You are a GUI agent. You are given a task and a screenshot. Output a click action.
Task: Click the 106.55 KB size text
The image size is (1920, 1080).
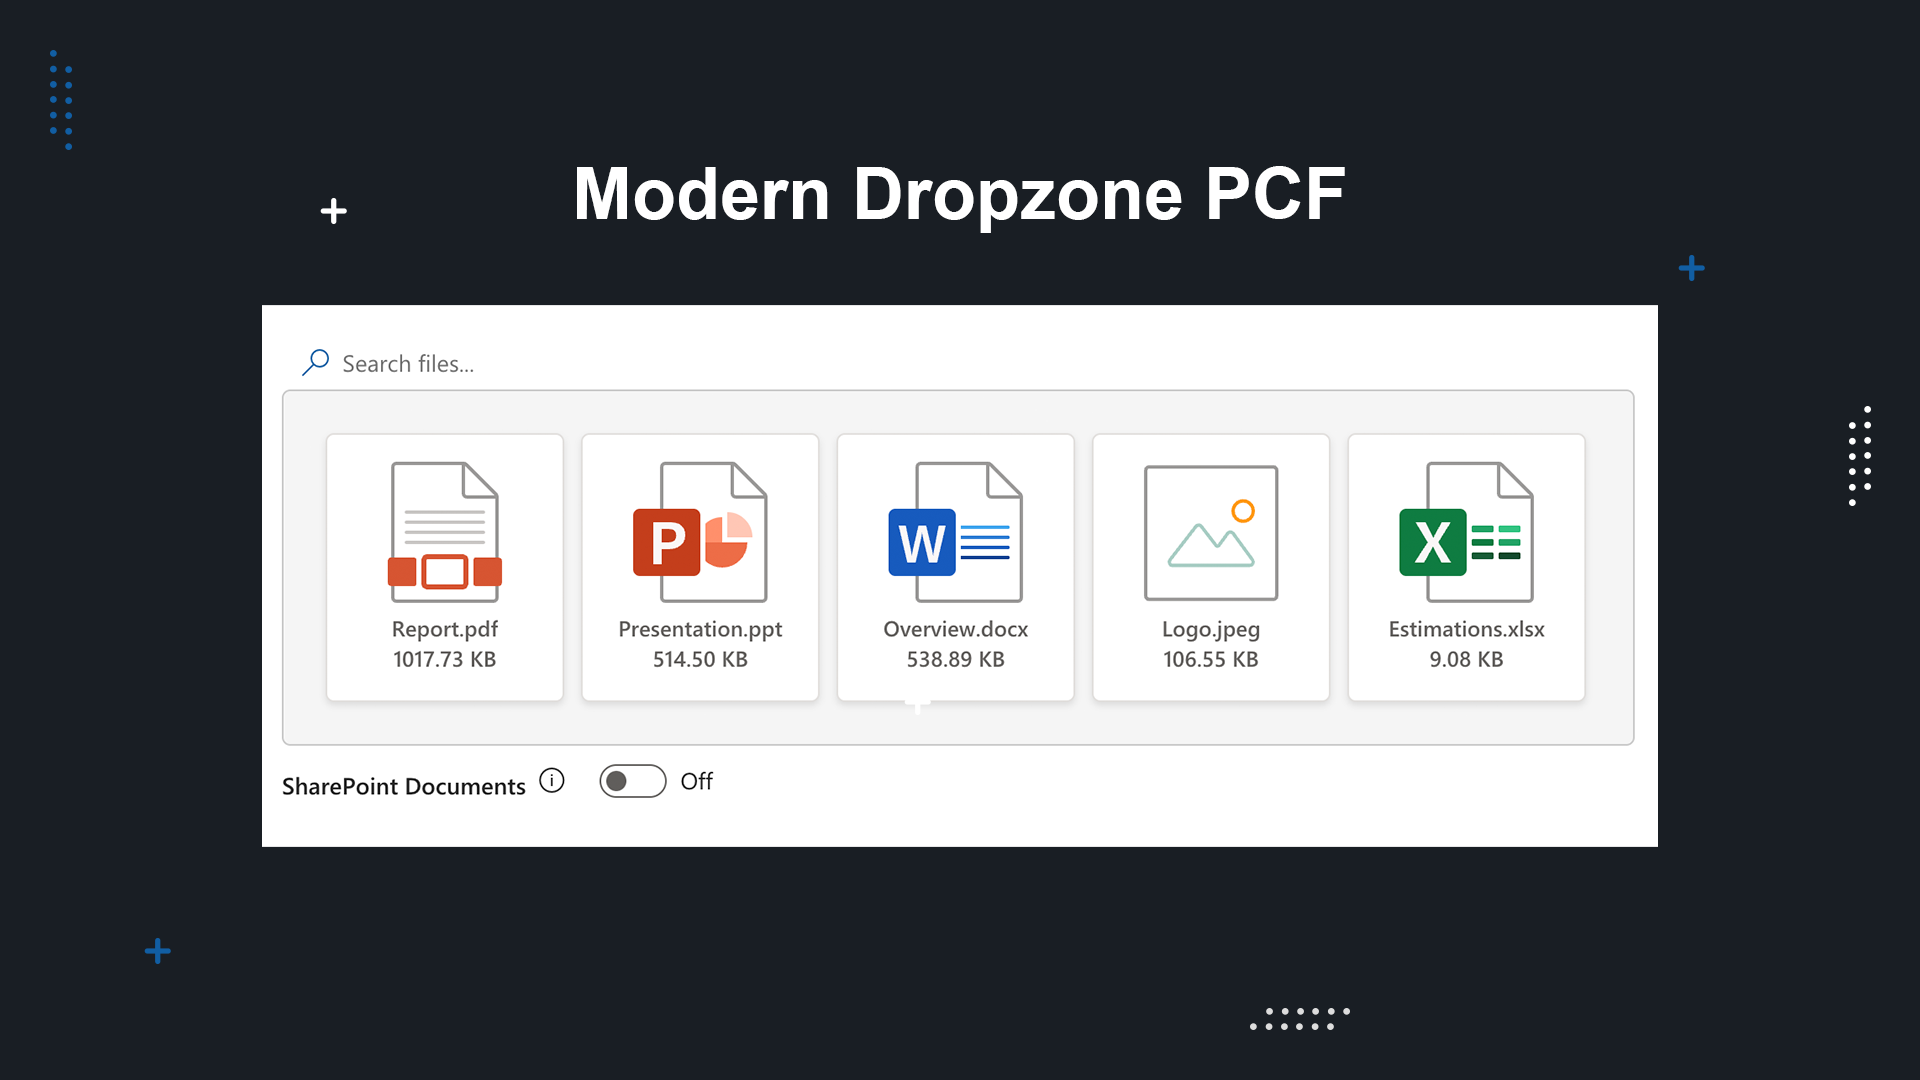(x=1211, y=659)
